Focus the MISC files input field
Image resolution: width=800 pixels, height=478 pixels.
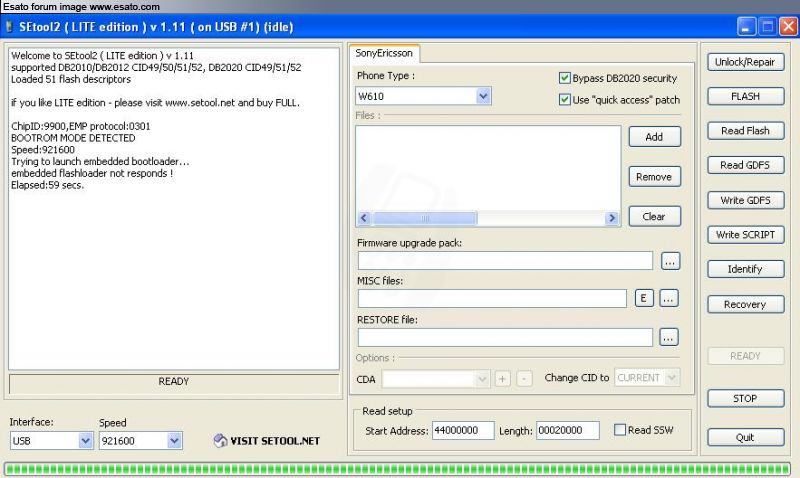tap(492, 298)
